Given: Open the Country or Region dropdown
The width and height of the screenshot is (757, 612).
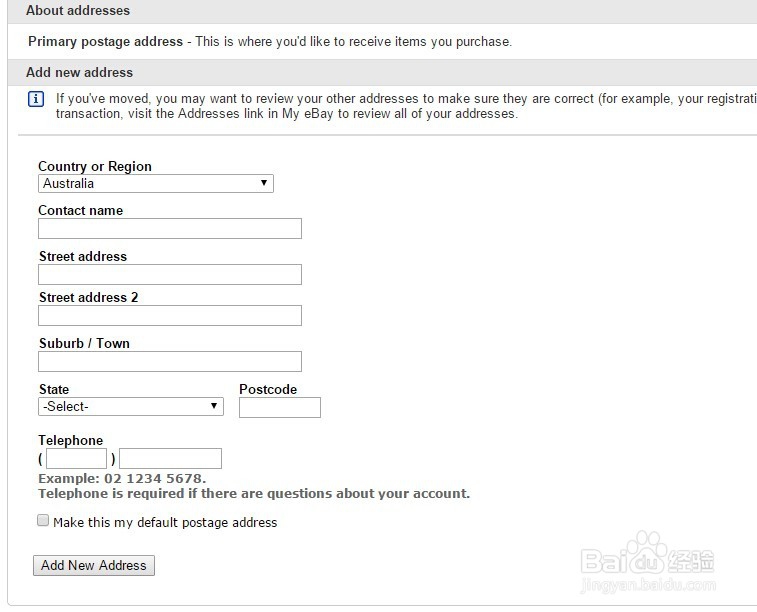Looking at the screenshot, I should [155, 184].
